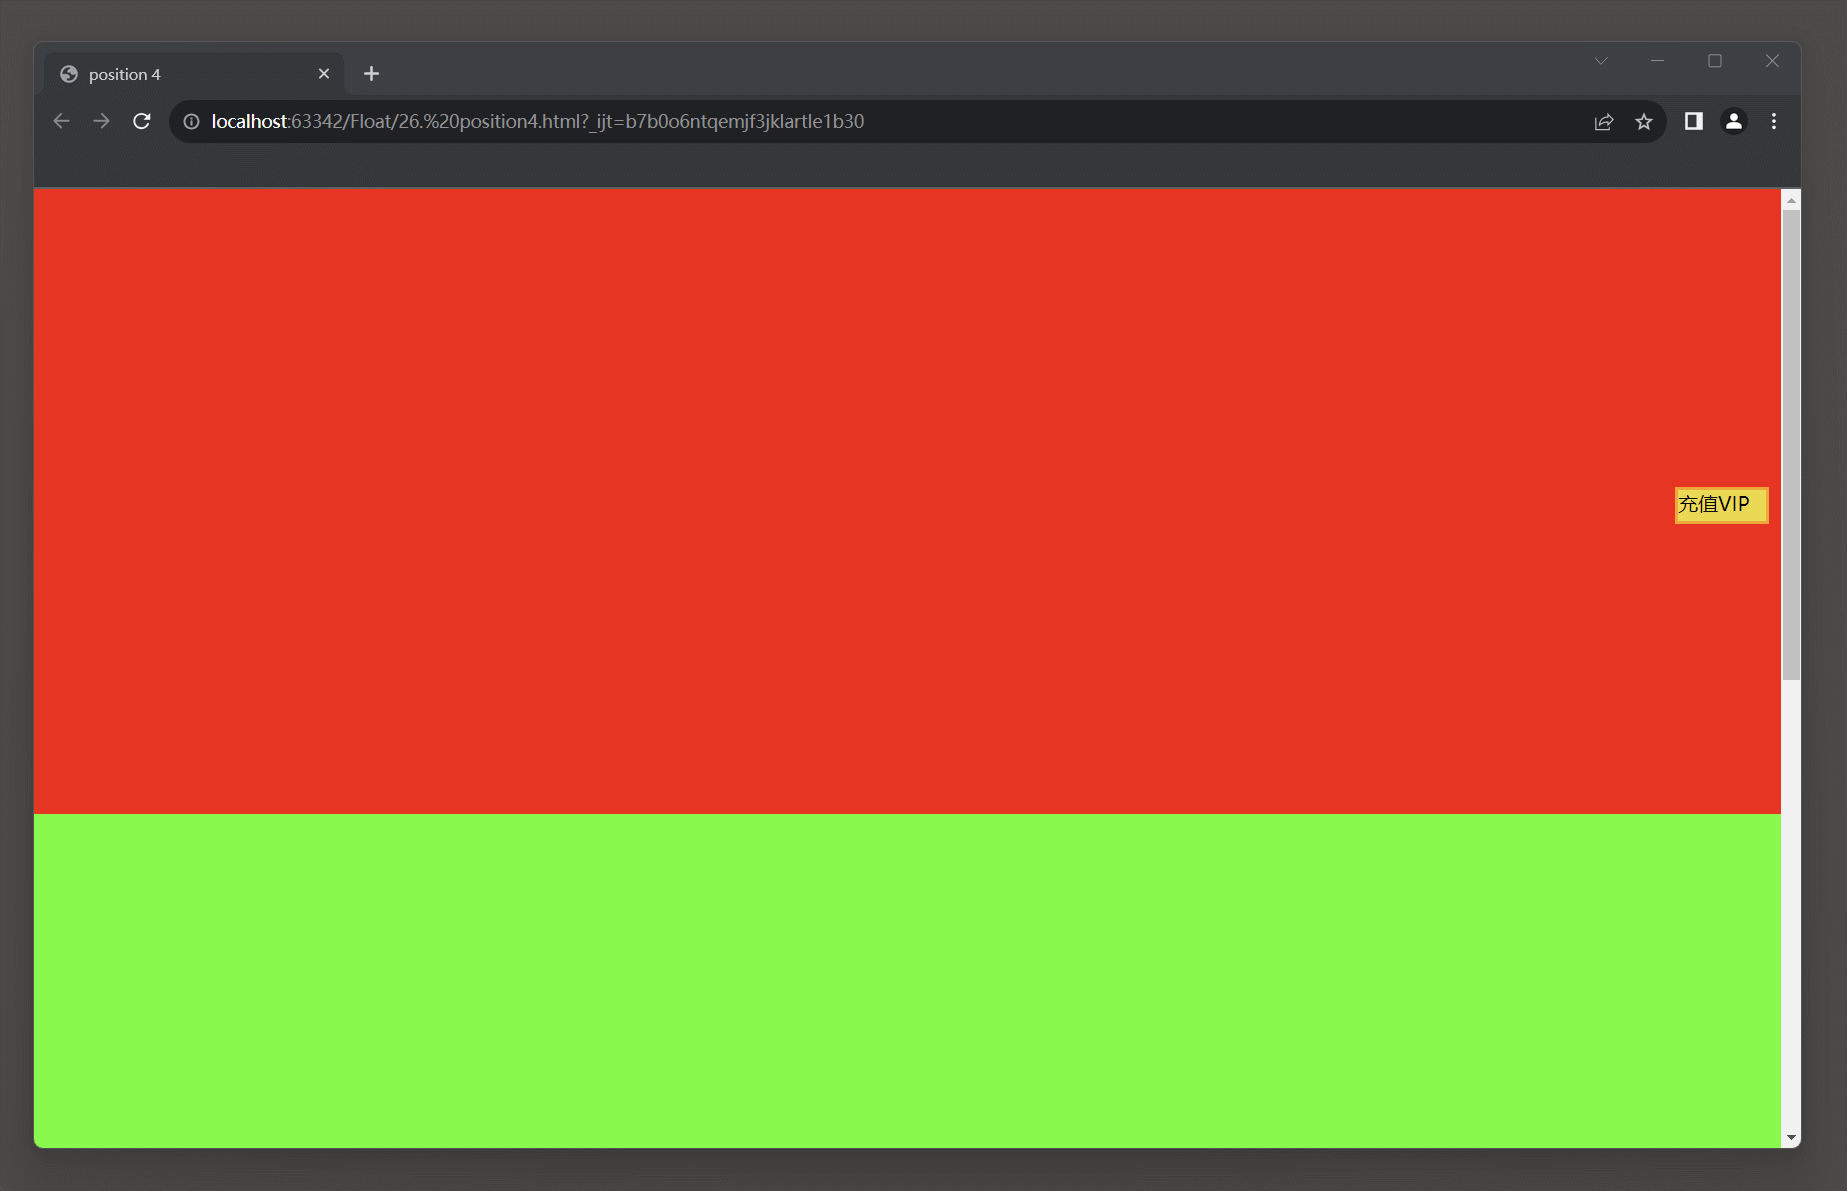Open Chrome's three-dot menu
Image resolution: width=1847 pixels, height=1191 pixels.
click(x=1774, y=121)
